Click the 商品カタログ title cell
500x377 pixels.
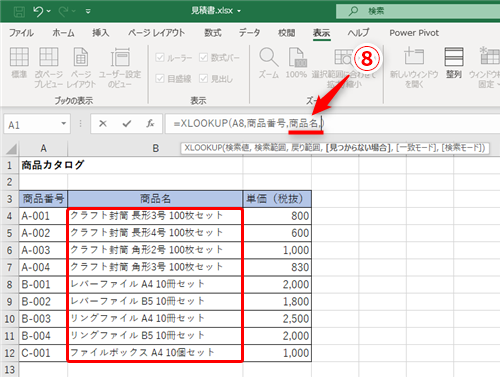click(43, 165)
